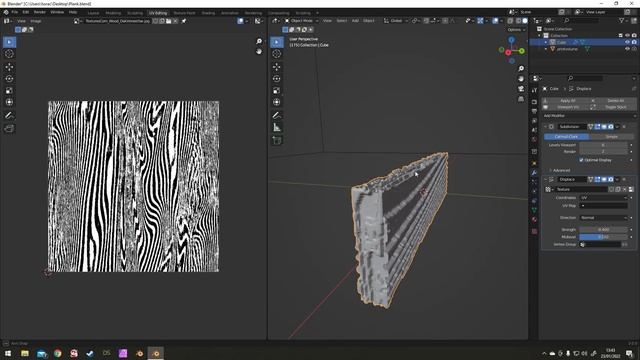Image resolution: width=640 pixels, height=360 pixels.
Task: Click the Y axis on the navigation gizmo
Action: click(522, 51)
